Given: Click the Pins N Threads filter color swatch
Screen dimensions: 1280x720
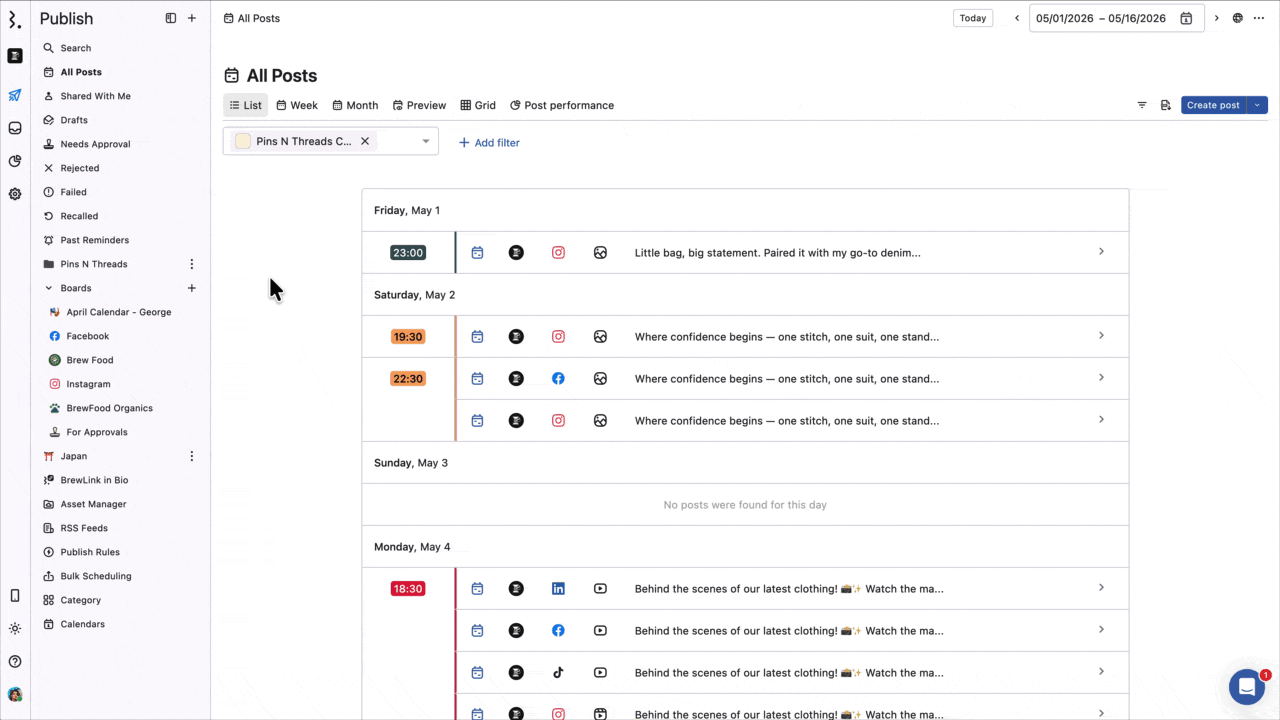Looking at the screenshot, I should (x=243, y=141).
